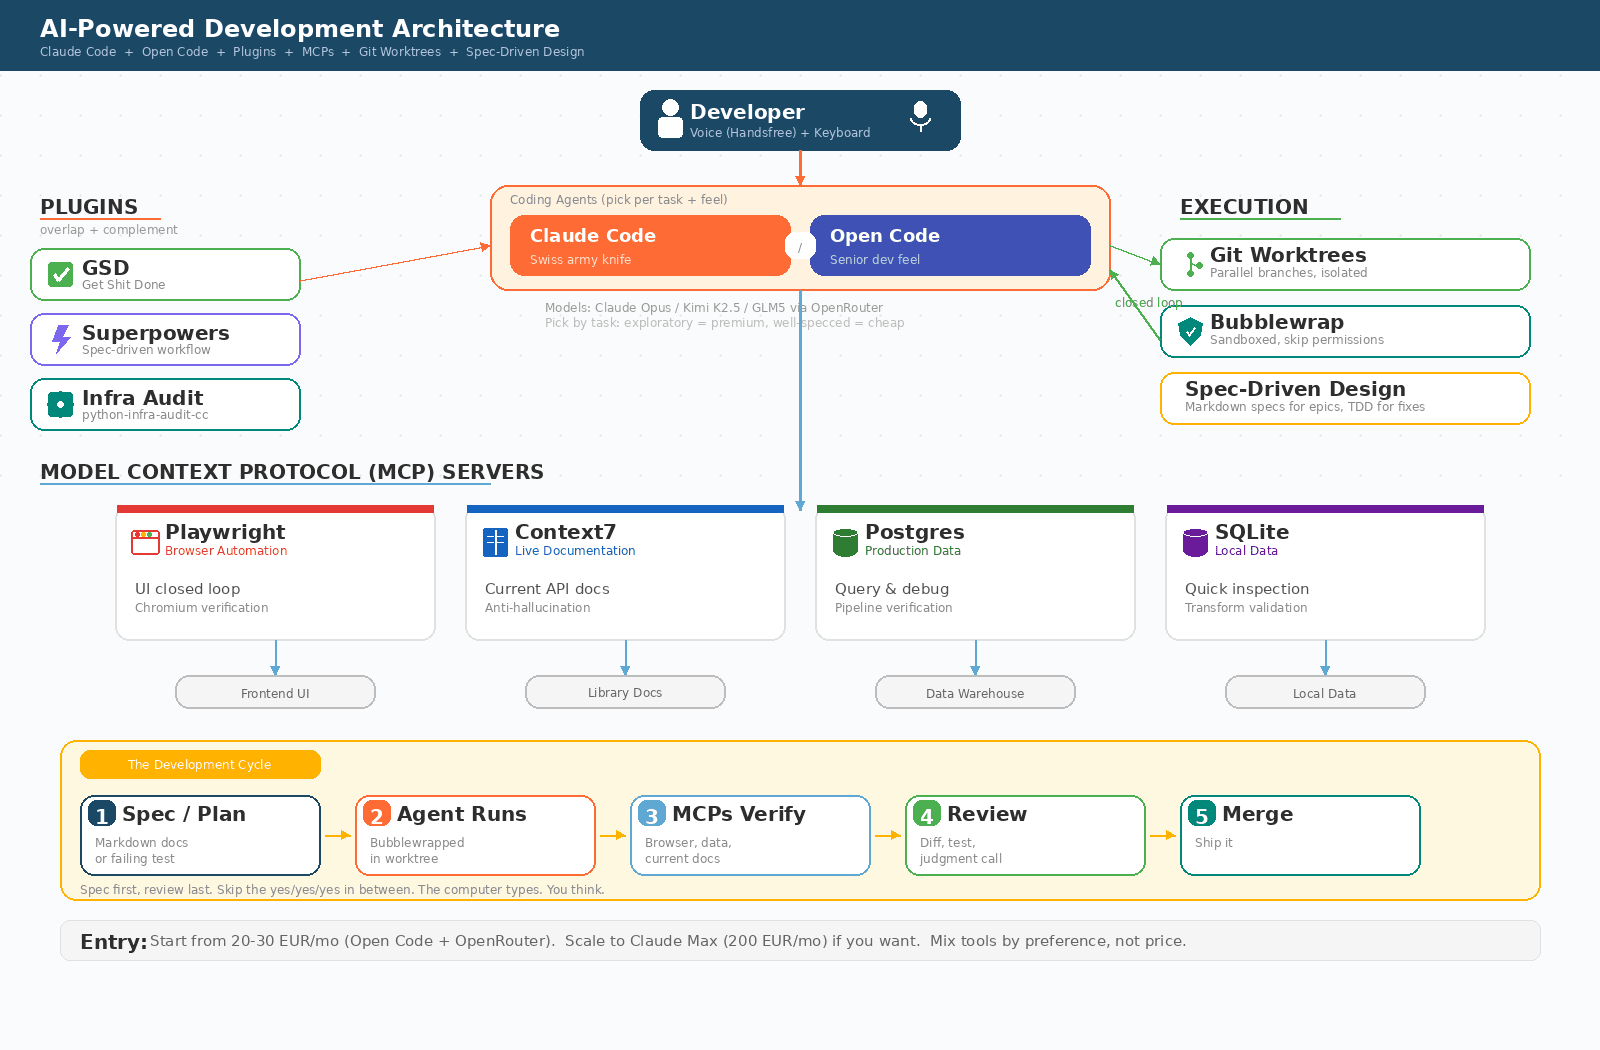Click 'UI closed loop' text in Playwright card

(x=188, y=589)
